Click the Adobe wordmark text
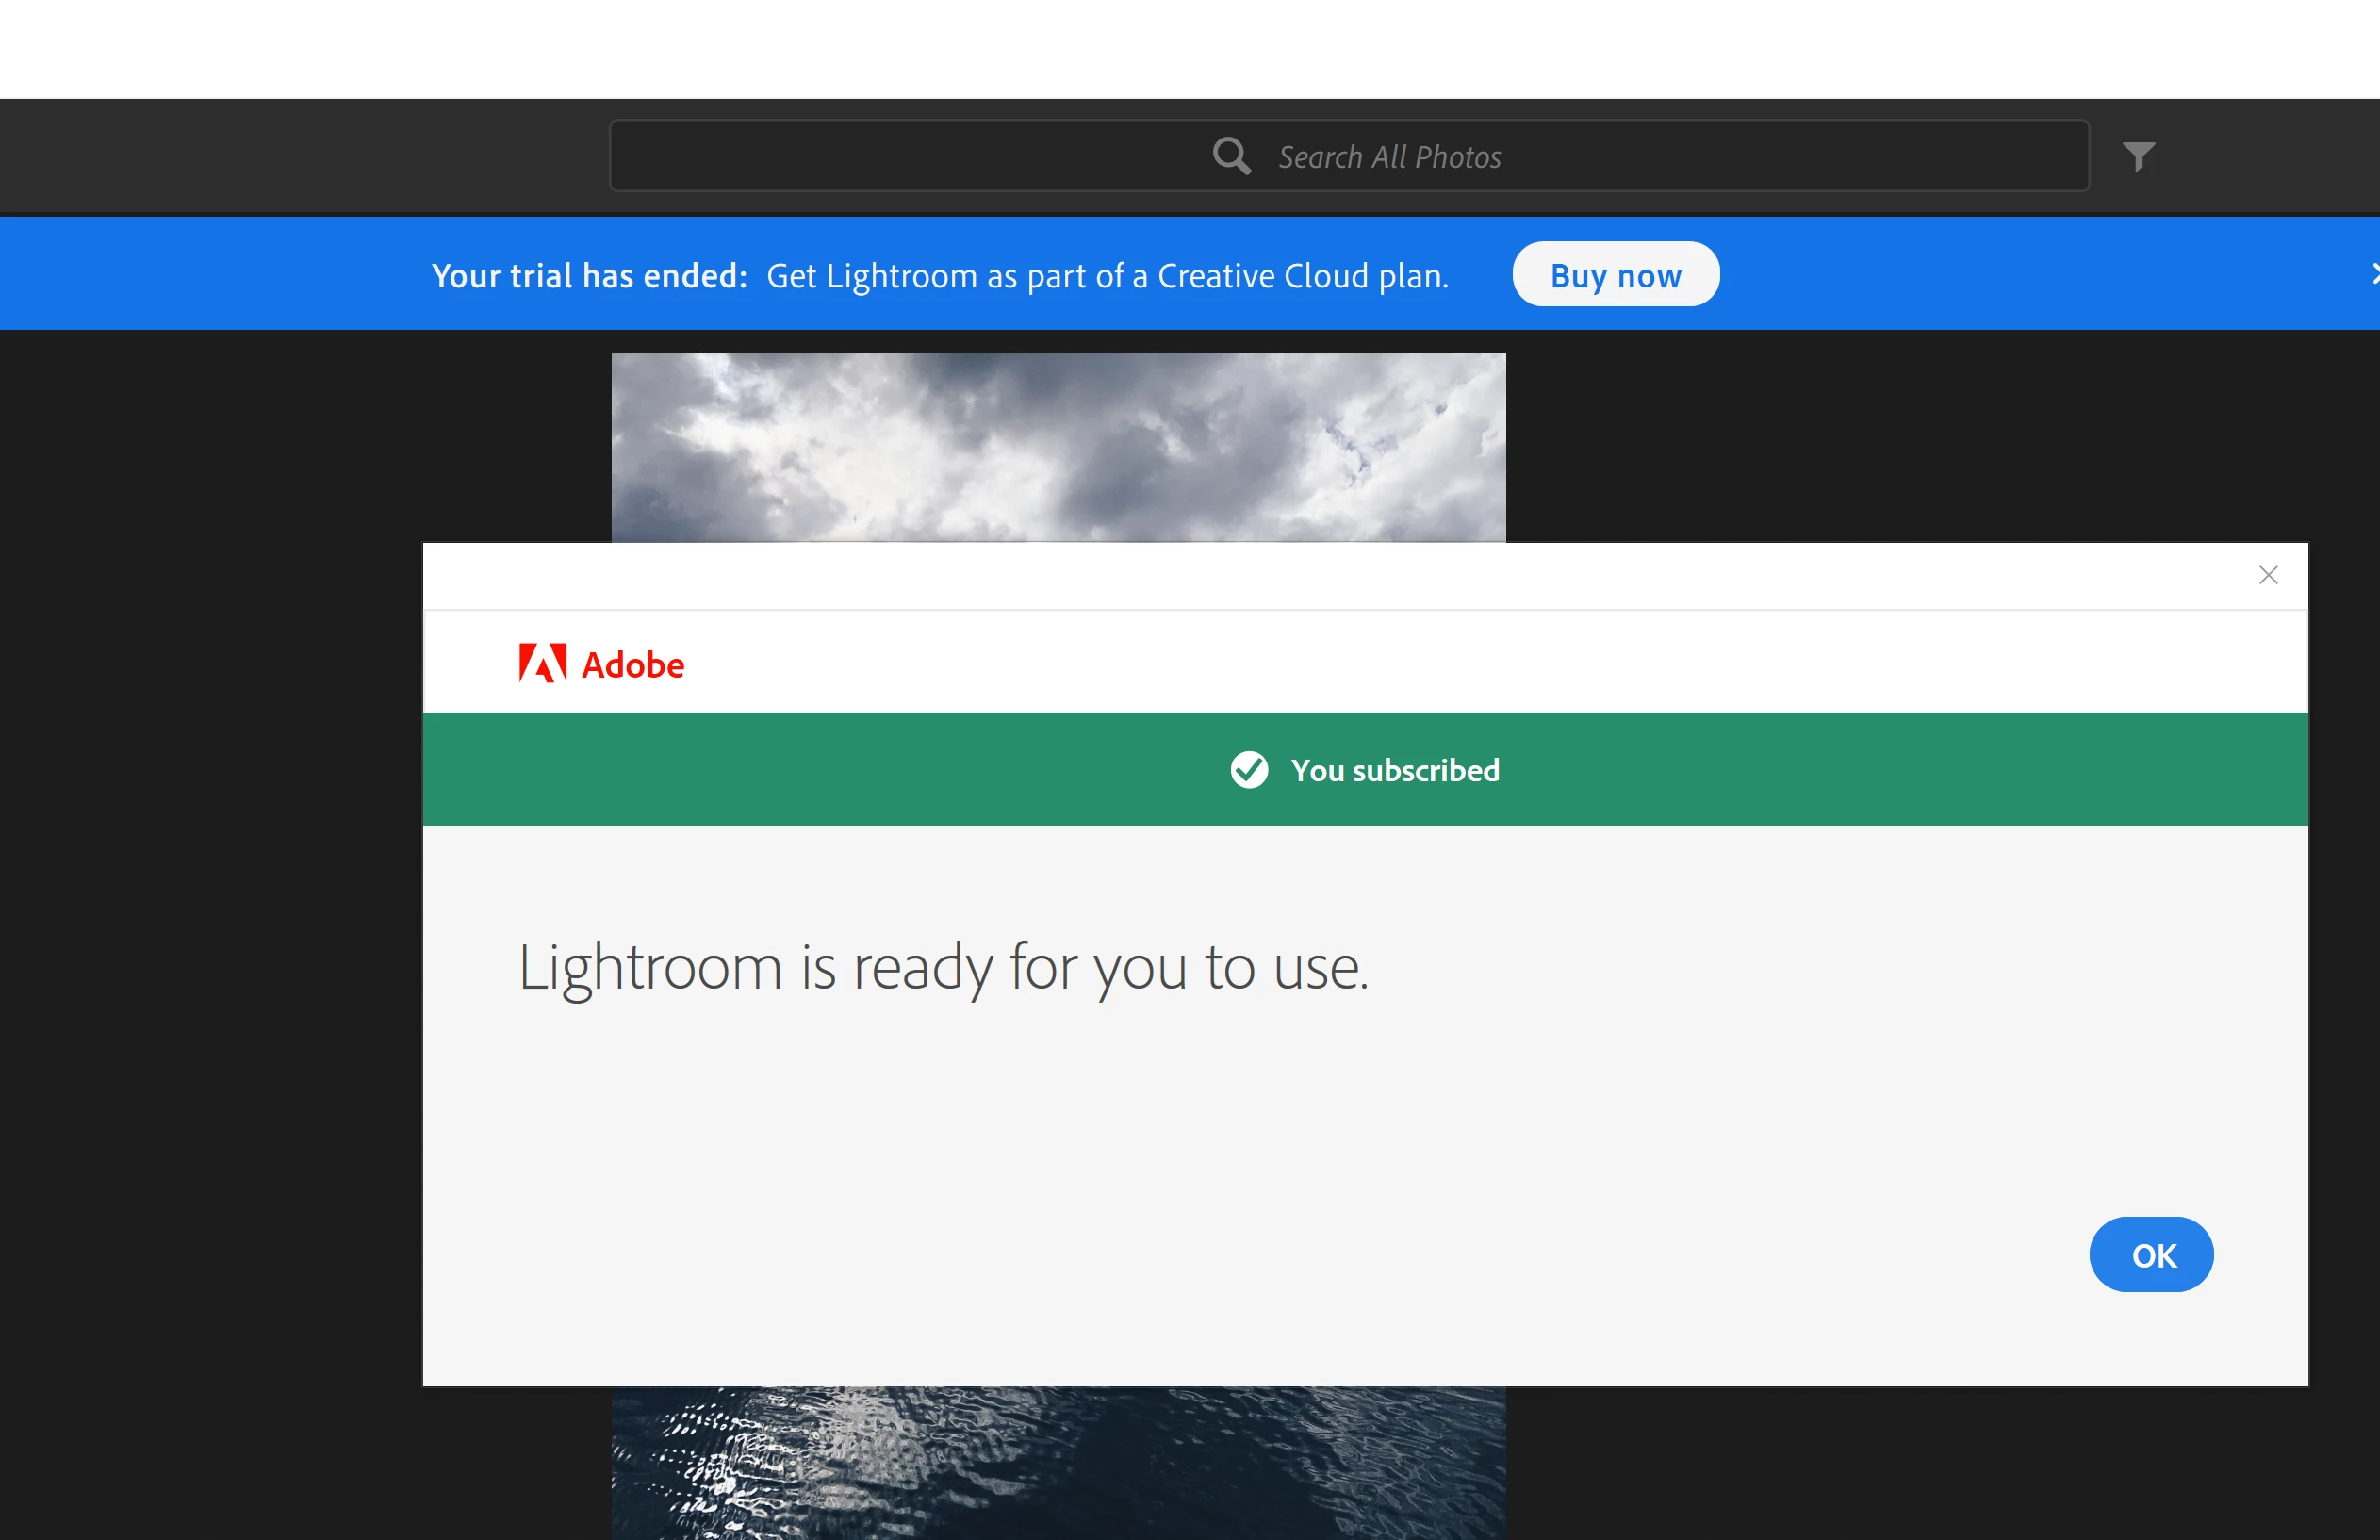The height and width of the screenshot is (1540, 2380). (x=632, y=665)
